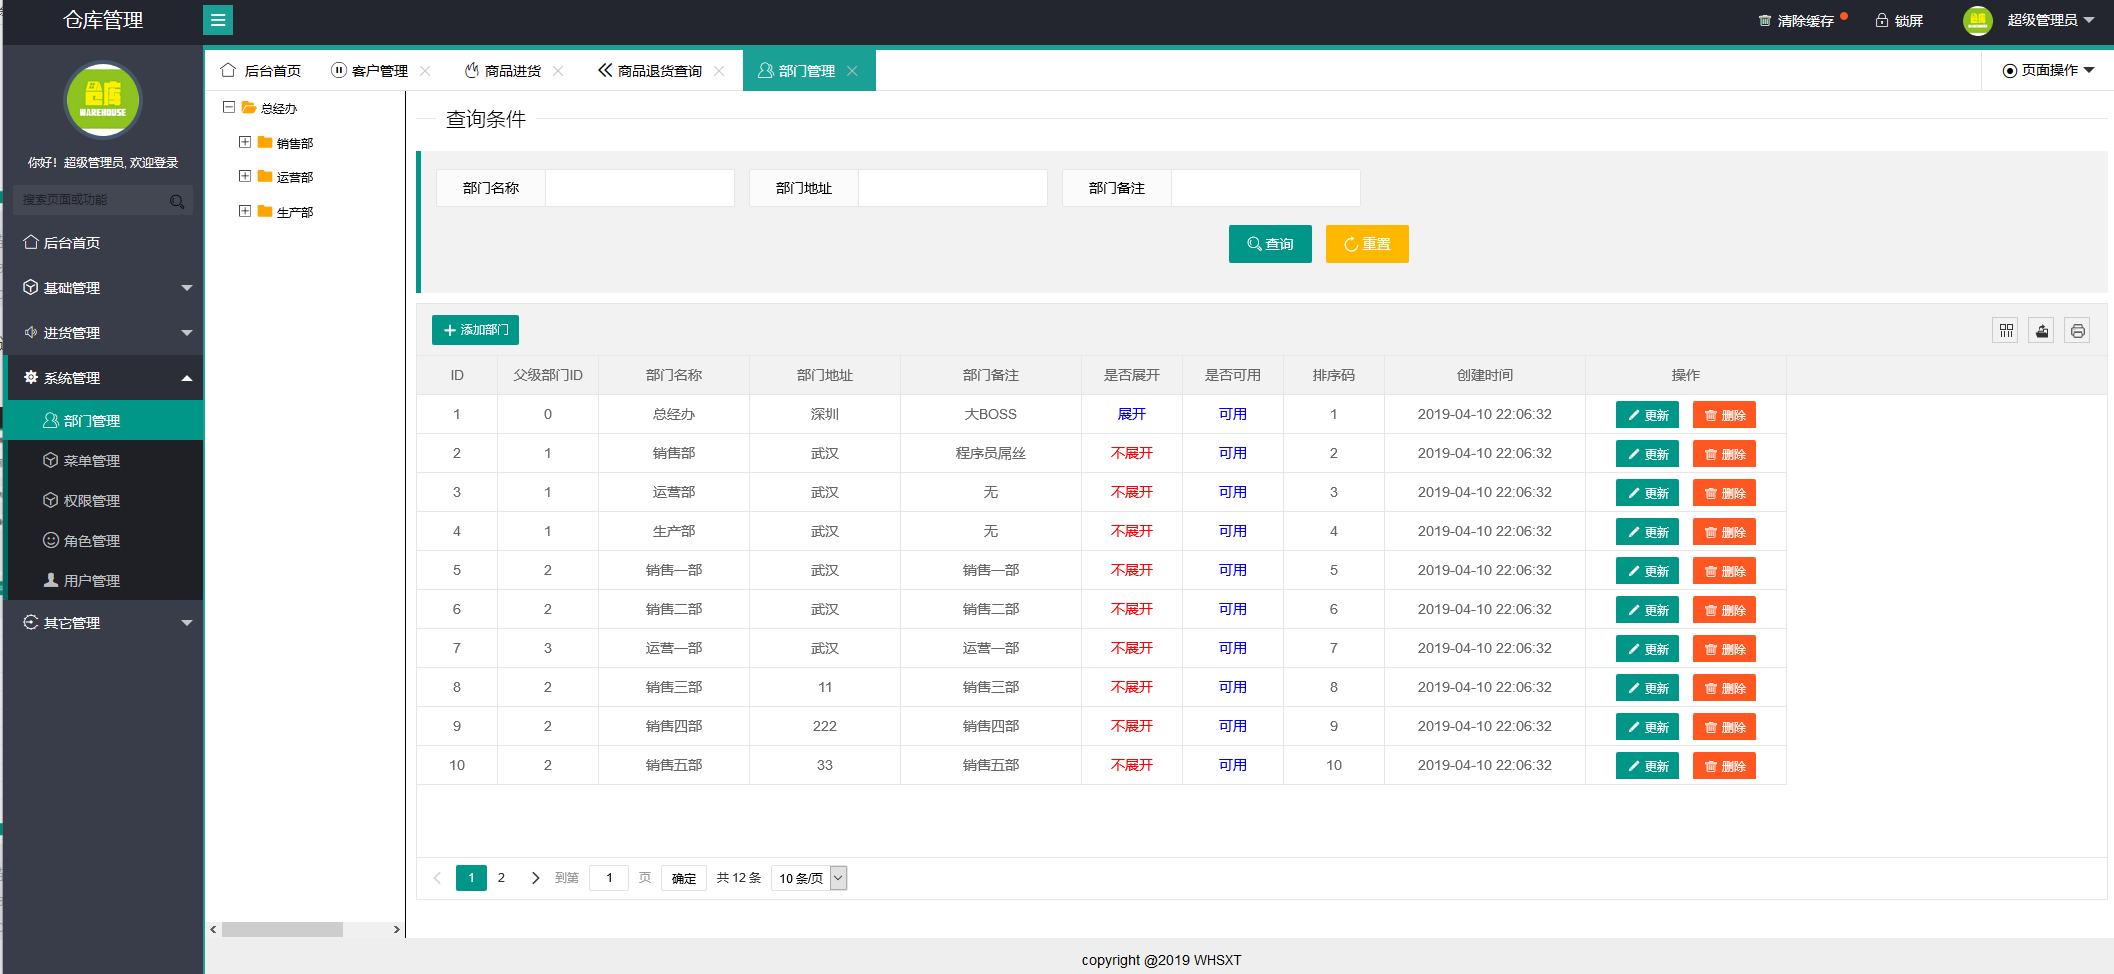Open the print table icon

[x=2077, y=330]
